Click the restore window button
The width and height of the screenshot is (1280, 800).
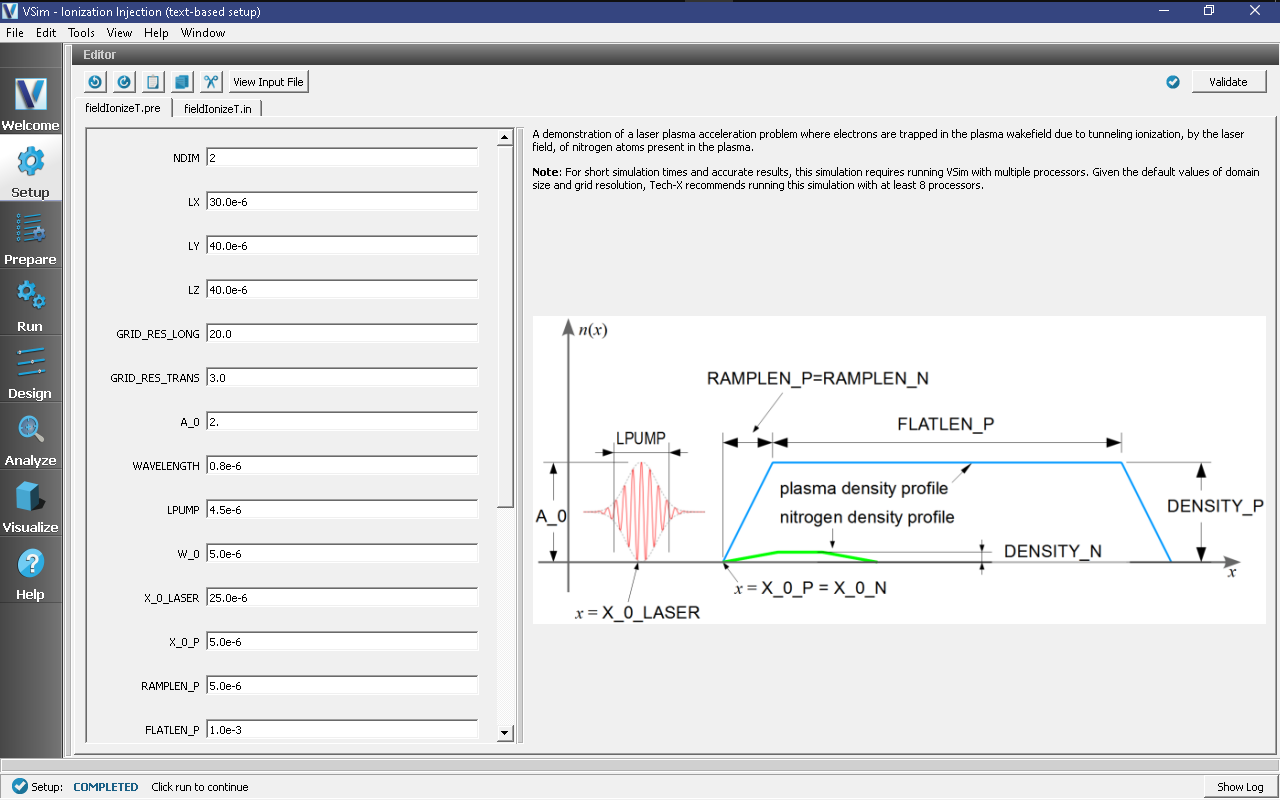click(x=1209, y=10)
